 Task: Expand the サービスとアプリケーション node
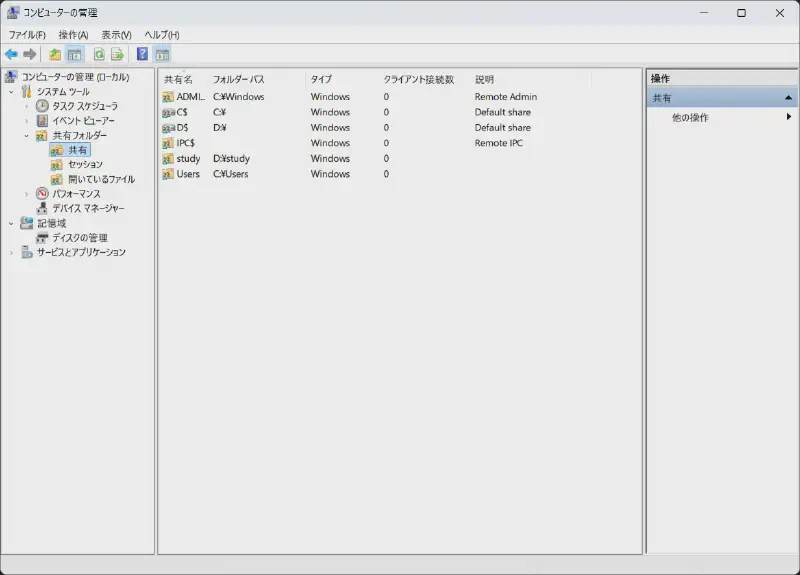tap(12, 253)
